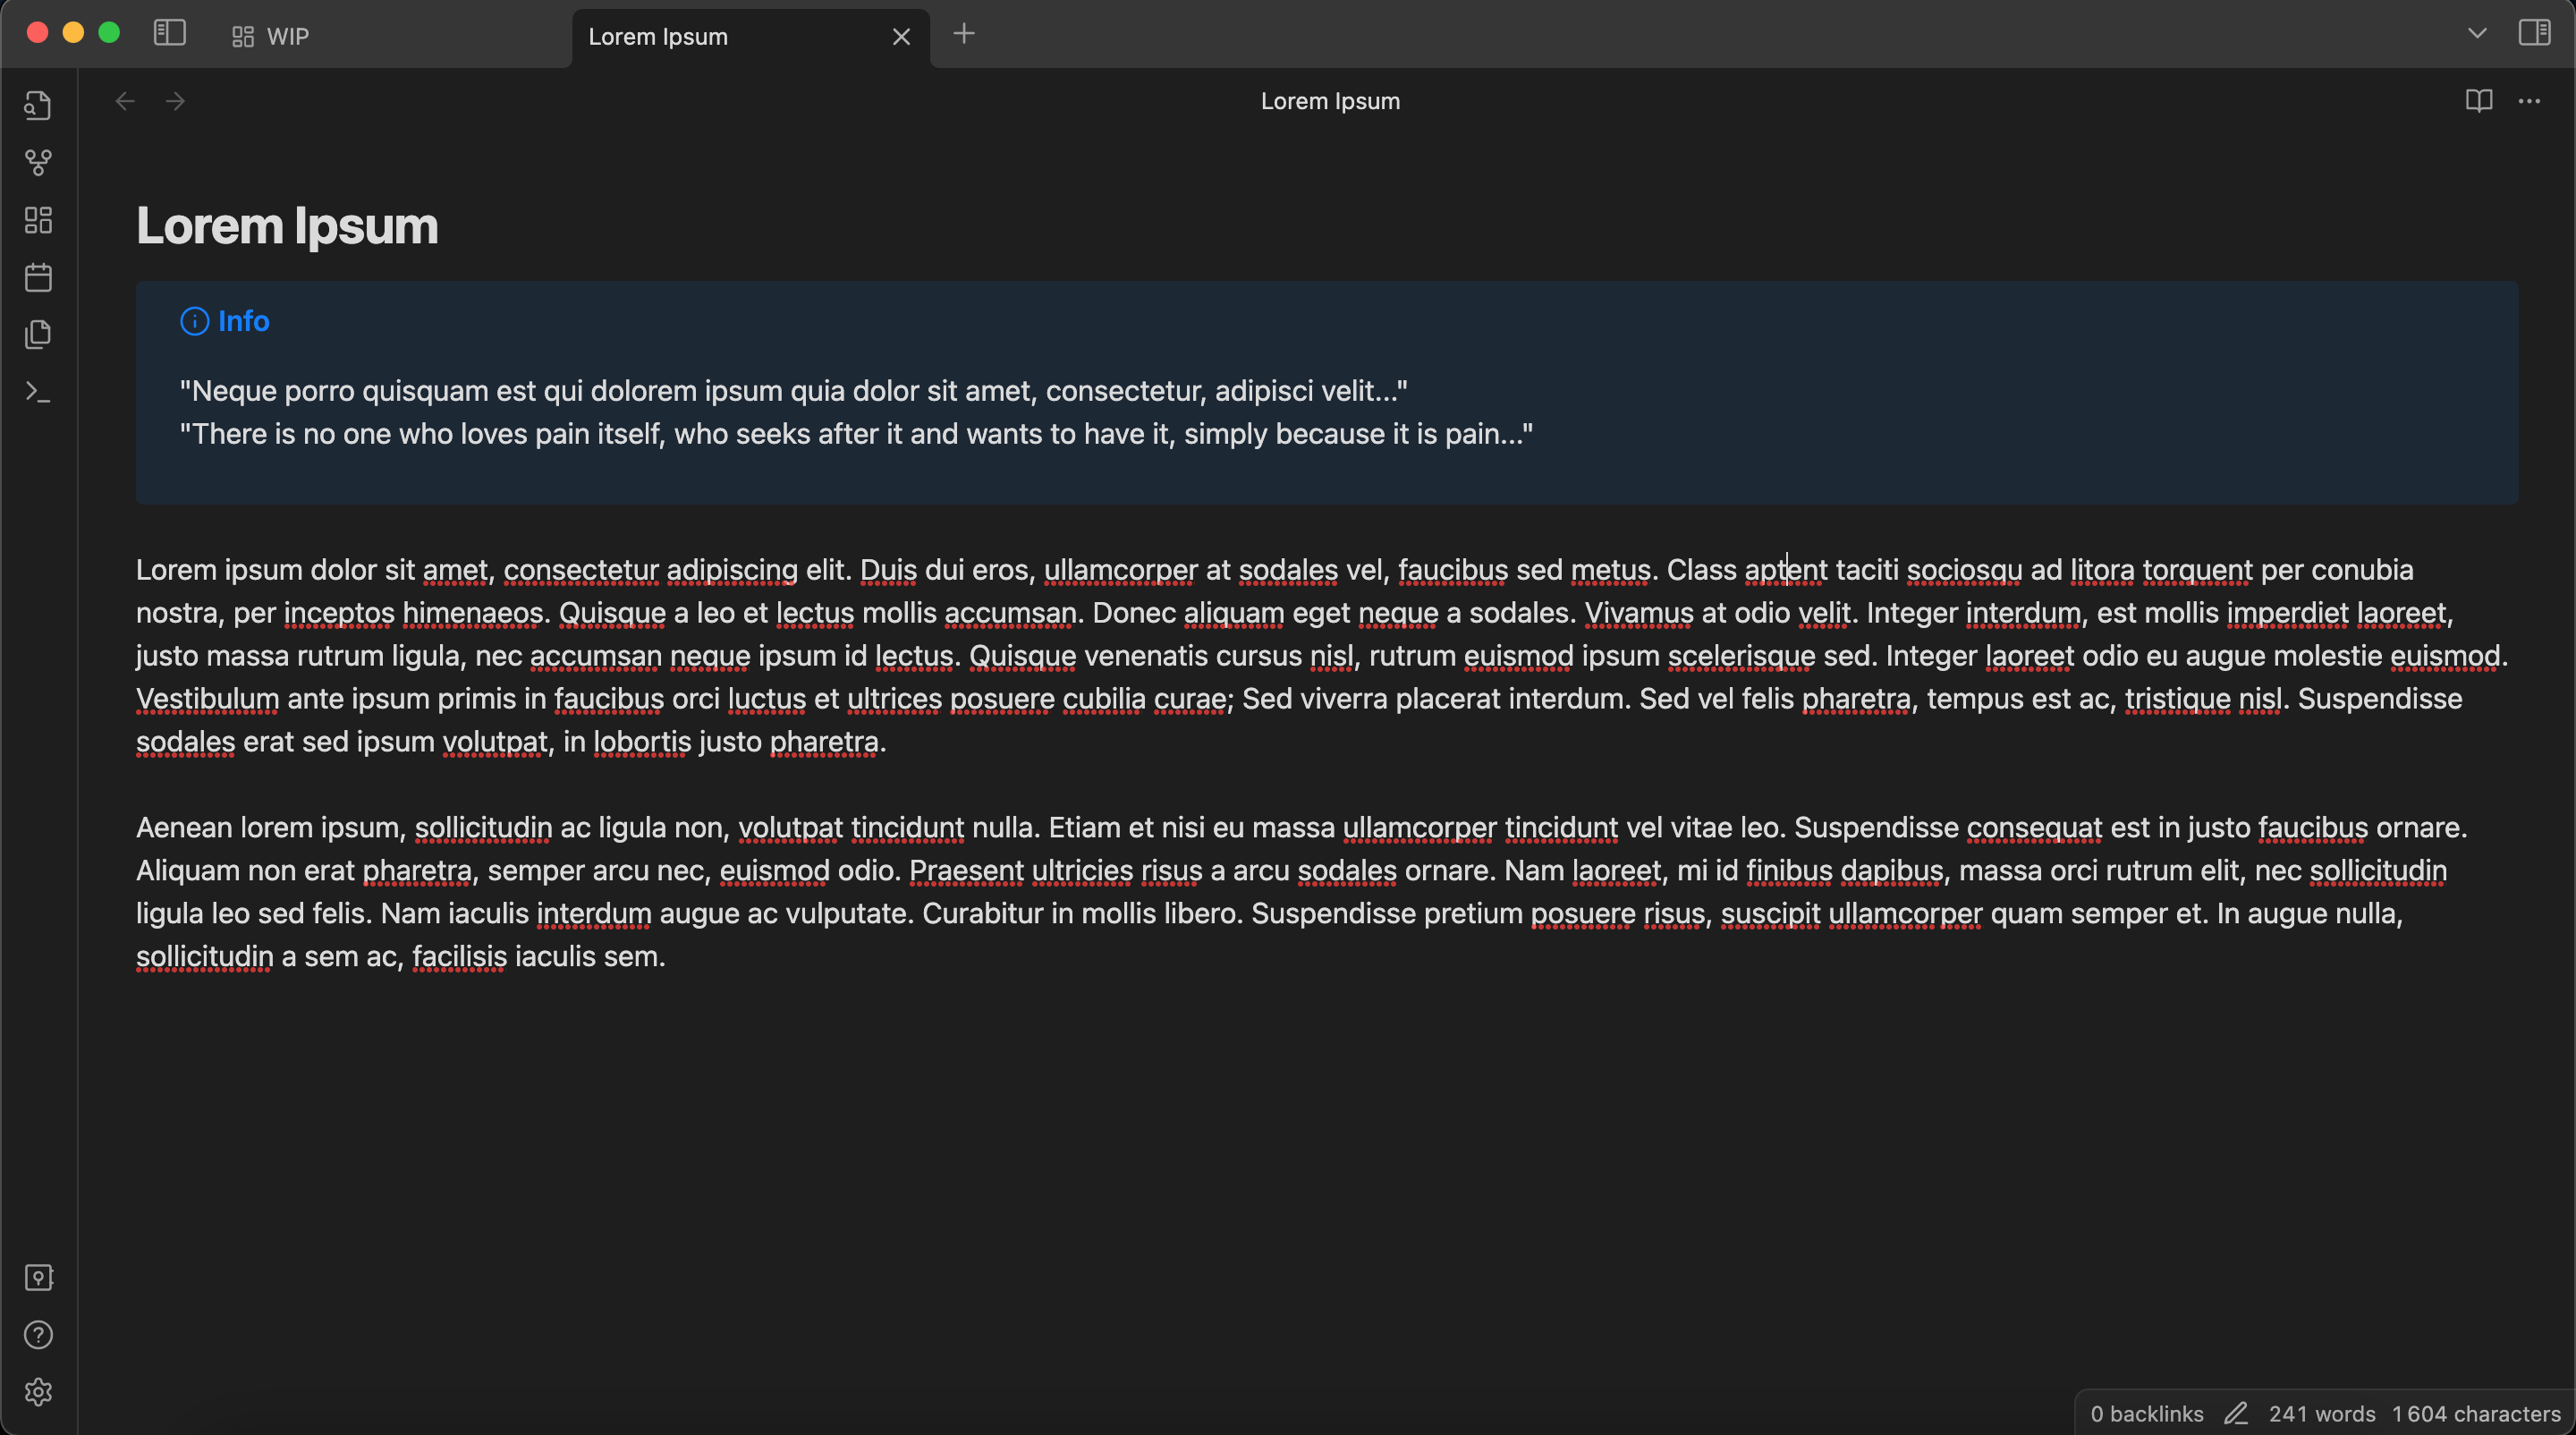Check backlinks via the 0 backlinks counter
Image resolution: width=2576 pixels, height=1435 pixels.
2146,1413
